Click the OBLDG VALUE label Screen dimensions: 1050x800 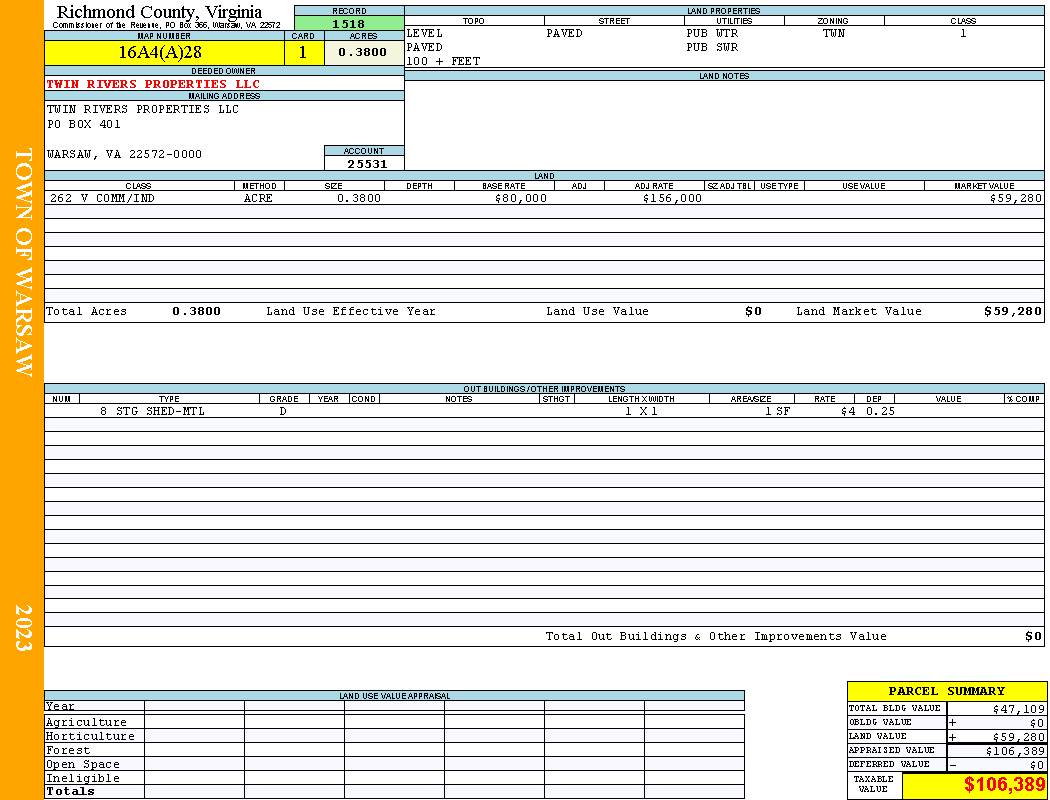(x=880, y=722)
